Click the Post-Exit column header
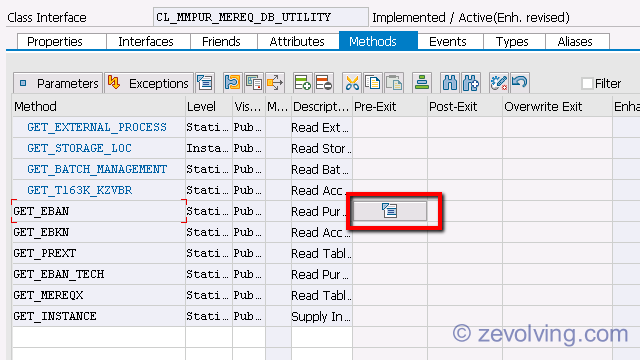640x360 pixels. [x=465, y=107]
